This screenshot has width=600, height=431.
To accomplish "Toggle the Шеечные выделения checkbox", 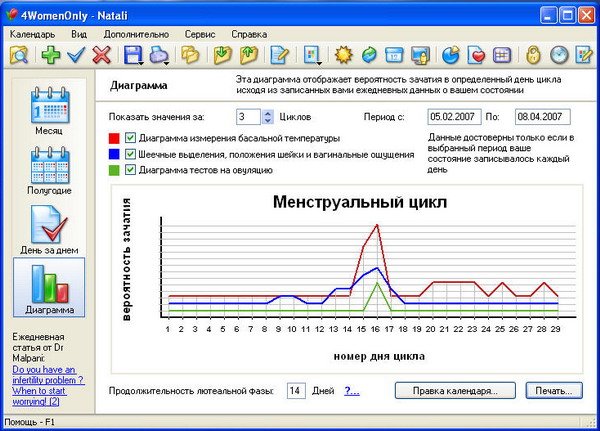I will [130, 154].
